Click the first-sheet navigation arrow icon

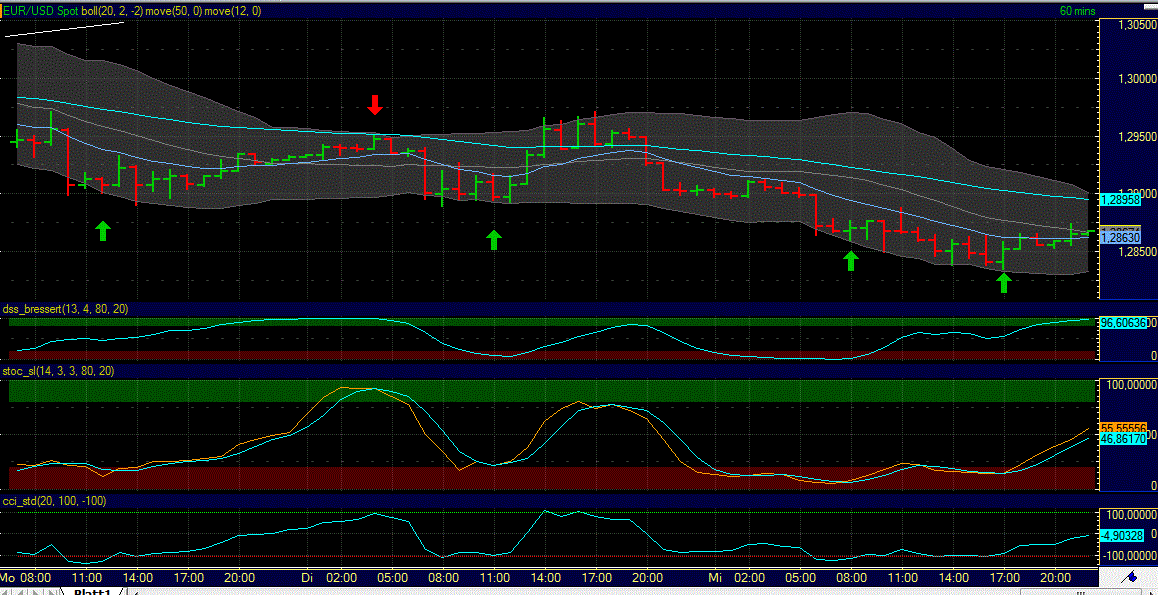coord(5,590)
